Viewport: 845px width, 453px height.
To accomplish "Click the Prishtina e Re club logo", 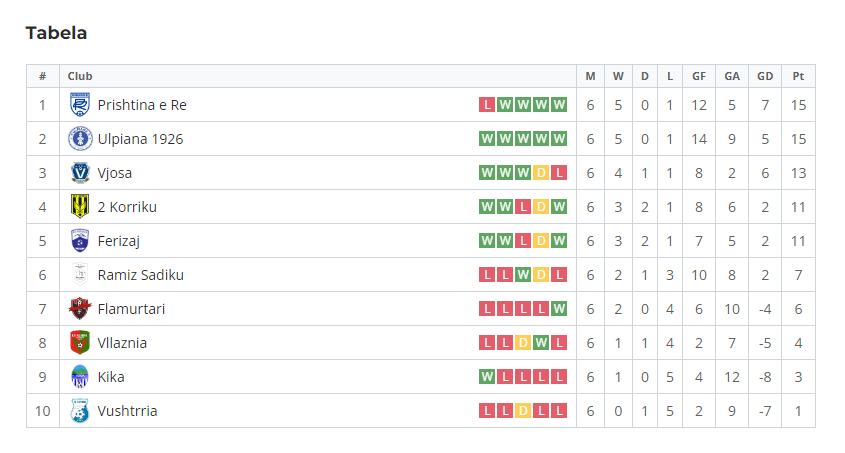I will [80, 105].
